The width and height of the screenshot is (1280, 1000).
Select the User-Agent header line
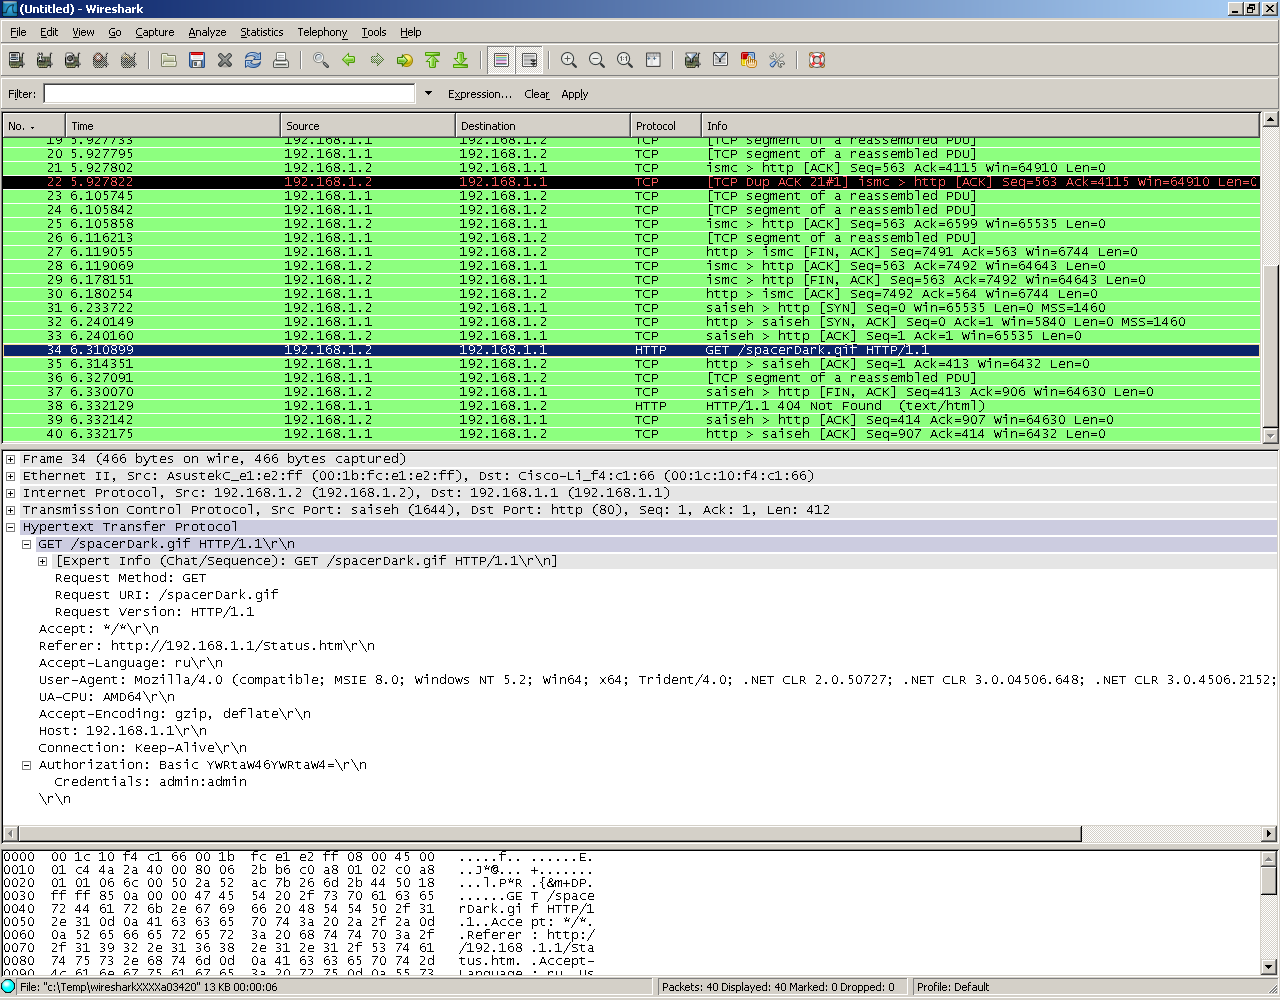pyautogui.click(x=657, y=680)
